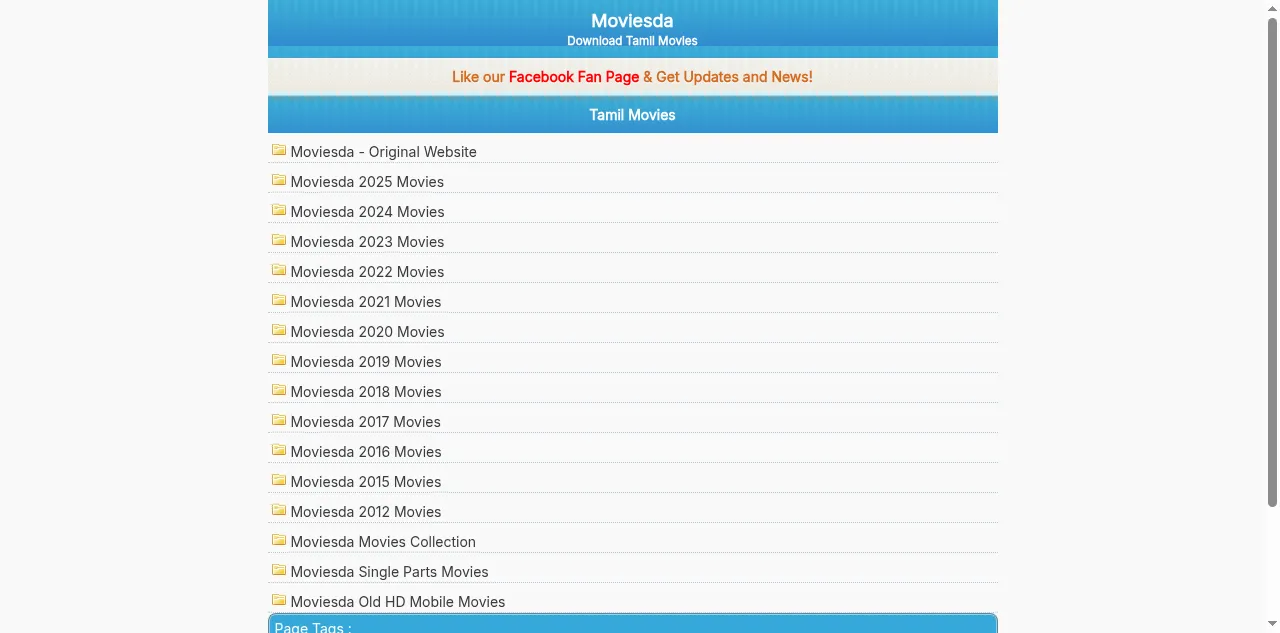
Task: Visit the Moviesda 2017 Movies page
Action: click(x=366, y=422)
